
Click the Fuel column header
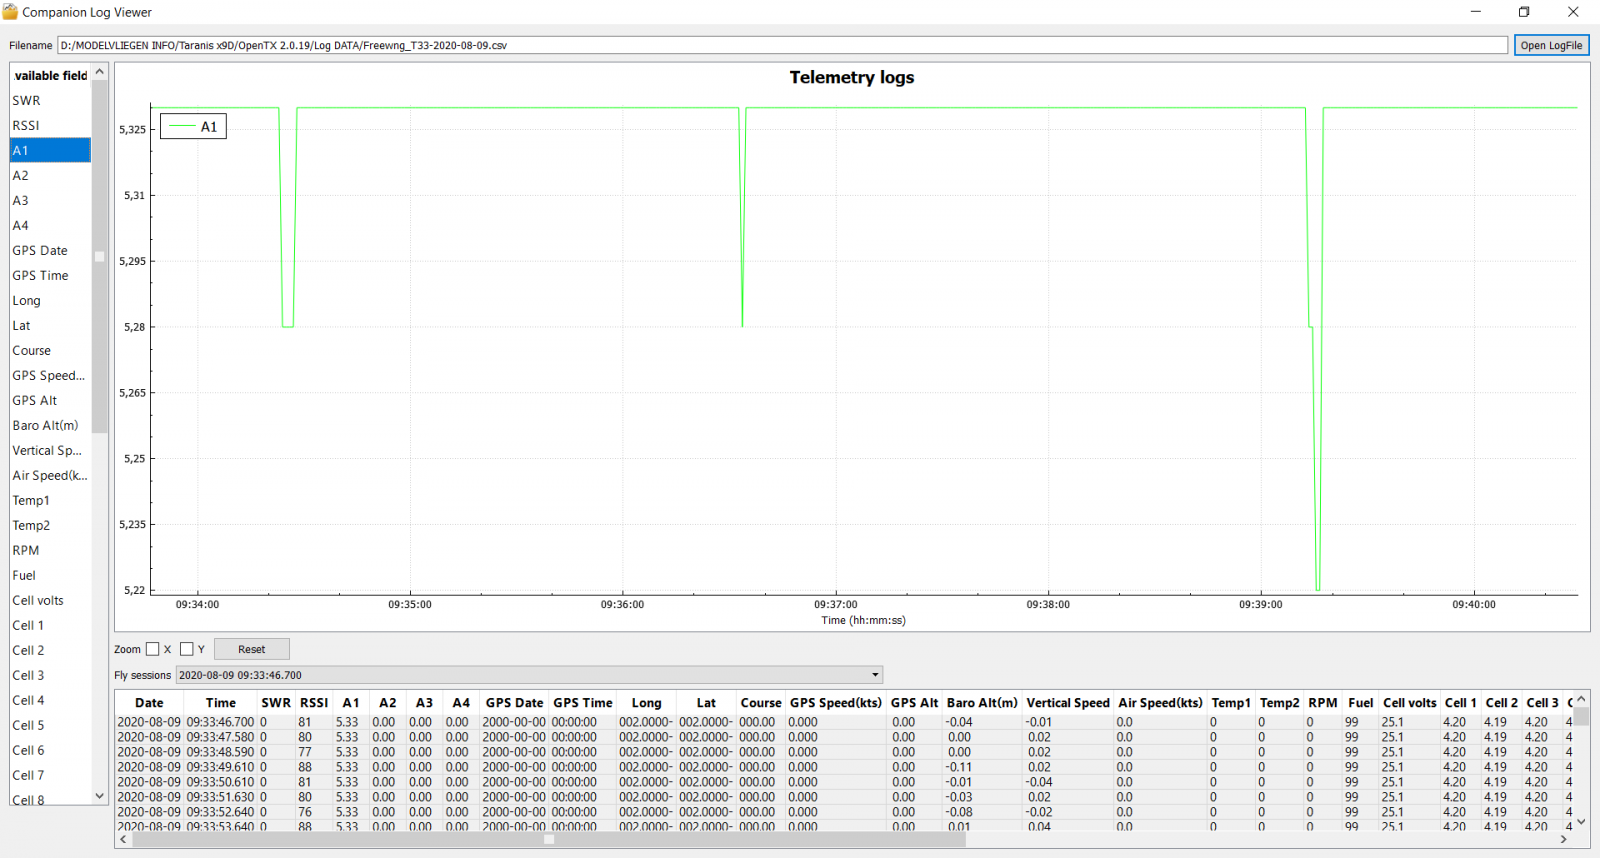click(x=1360, y=703)
